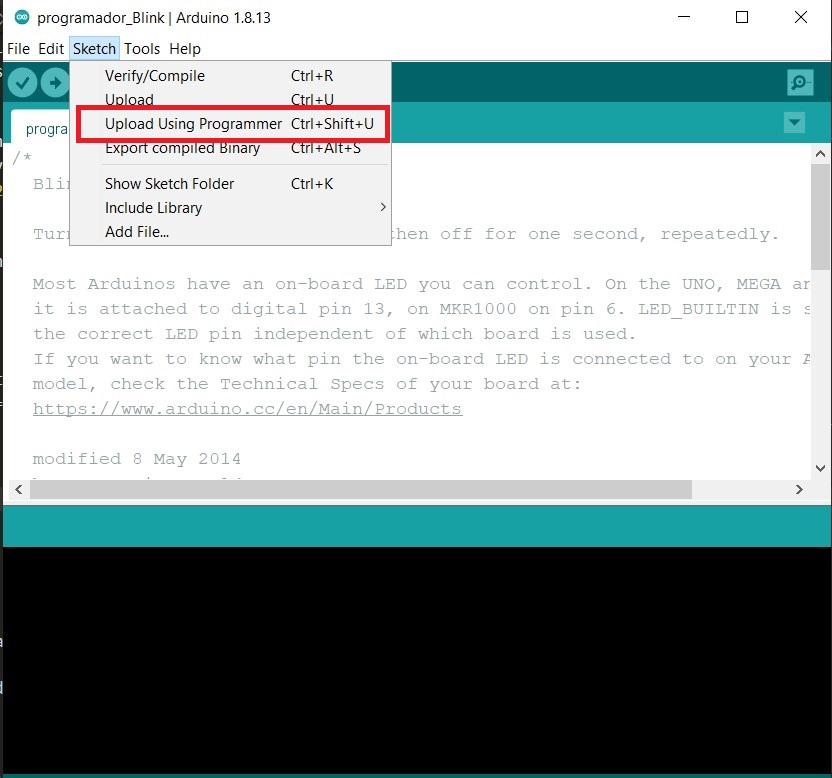832x778 pixels.
Task: Click the horizontal scrollbar left arrow
Action: [x=19, y=489]
